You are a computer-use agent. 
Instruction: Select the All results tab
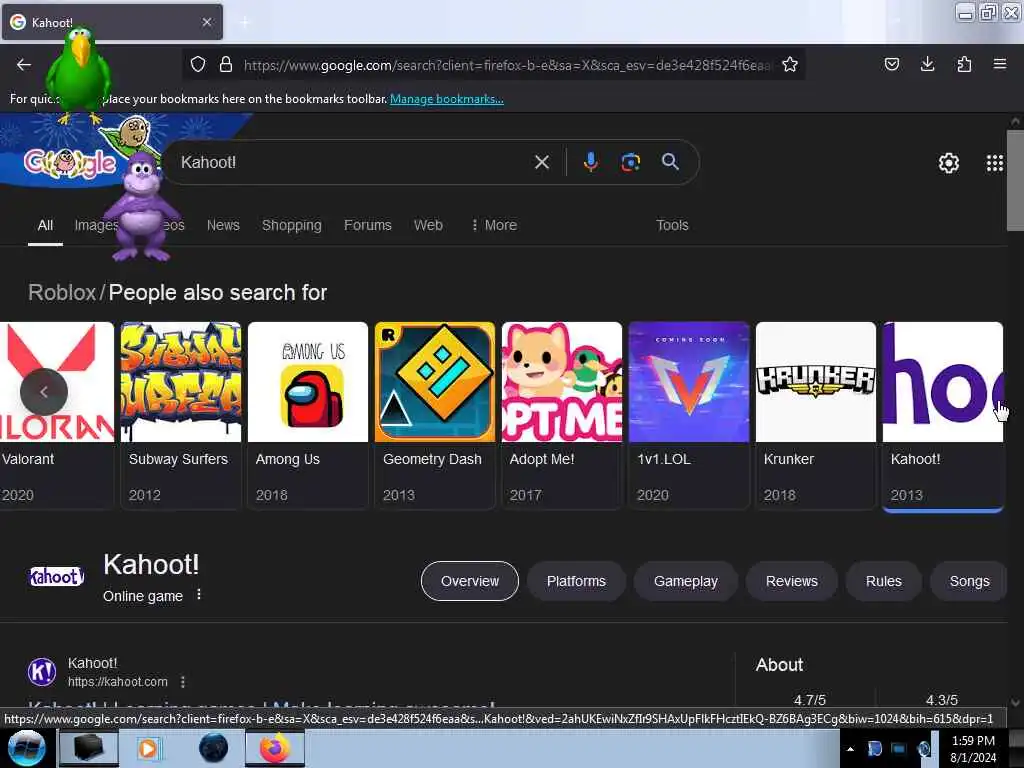[45, 225]
